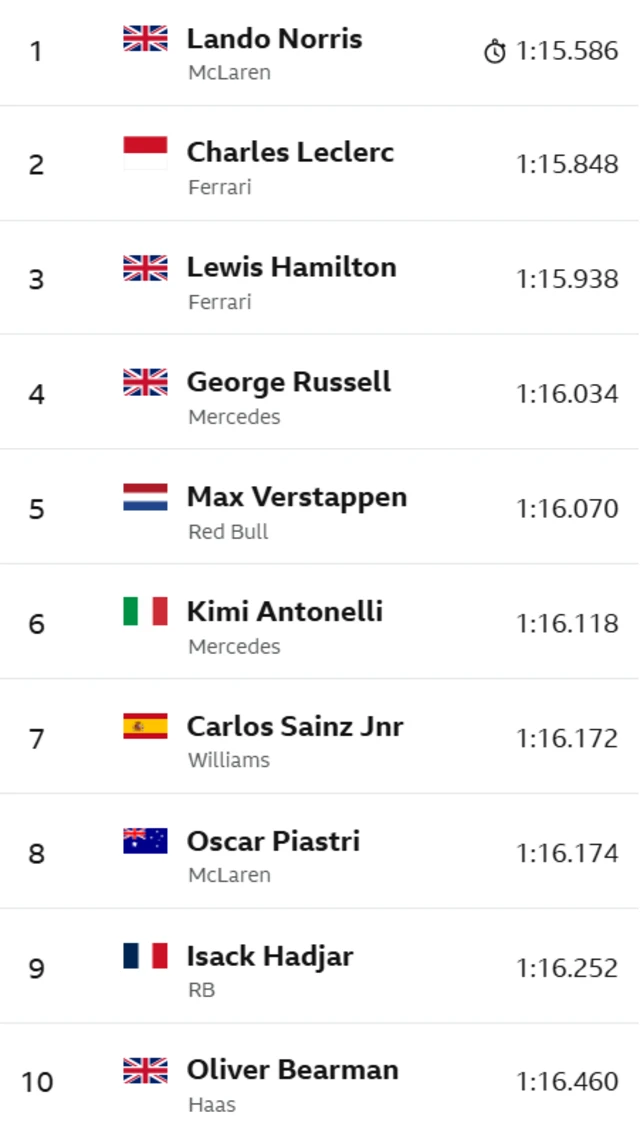Click the Australian flag beside Oscar Piastri
The height and width of the screenshot is (1133, 640).
145,841
